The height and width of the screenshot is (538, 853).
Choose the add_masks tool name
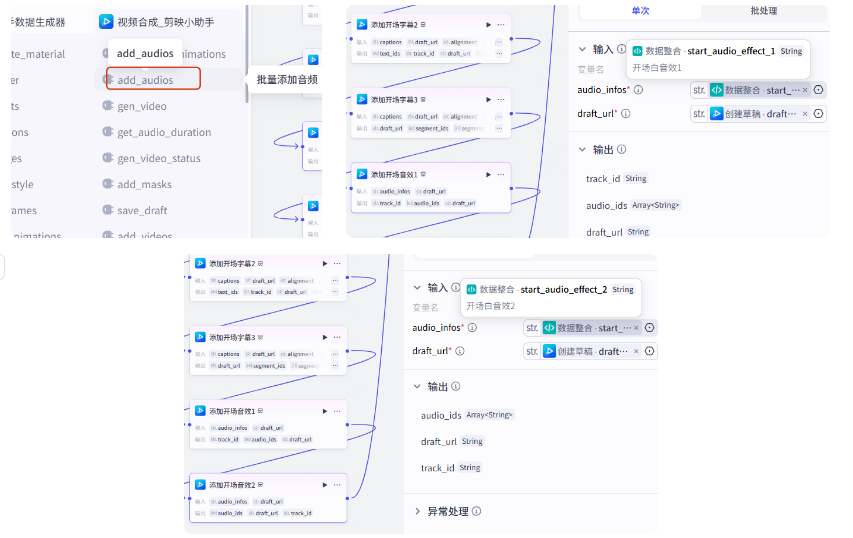coord(145,184)
